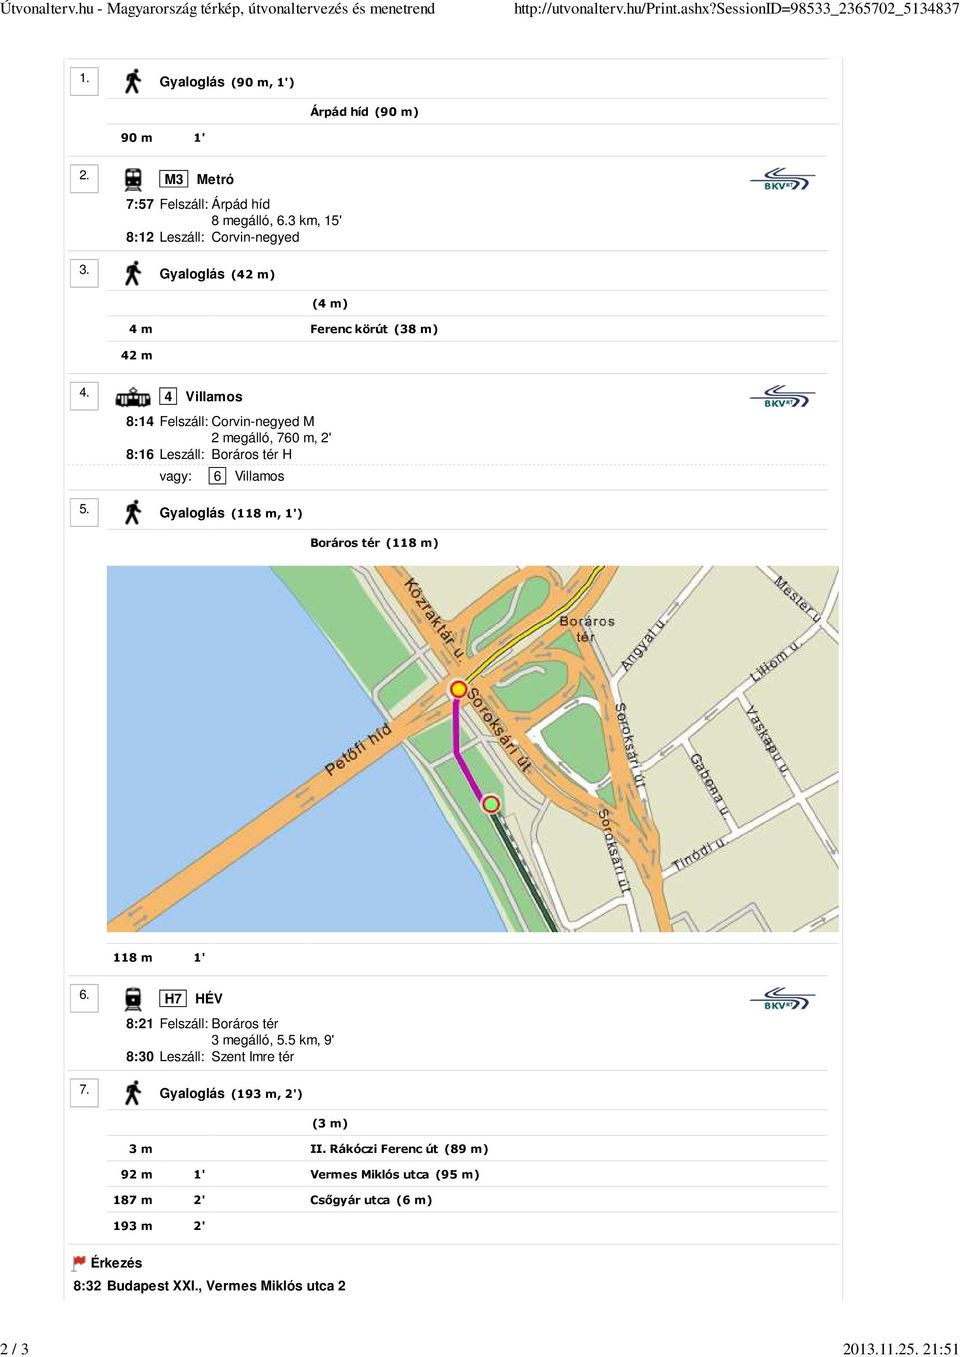
Task: Click the orange start marker on the map
Action: point(458,689)
